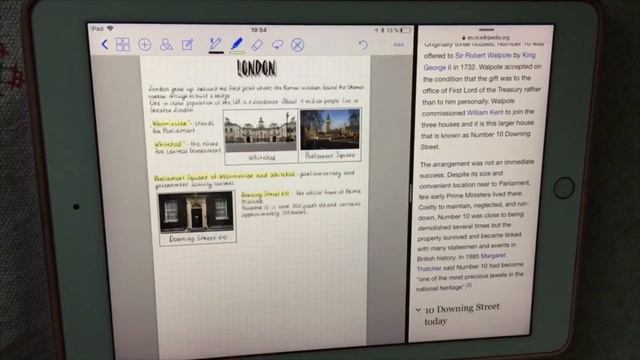Open the King George II link
The height and width of the screenshot is (360, 640).
coord(480,61)
